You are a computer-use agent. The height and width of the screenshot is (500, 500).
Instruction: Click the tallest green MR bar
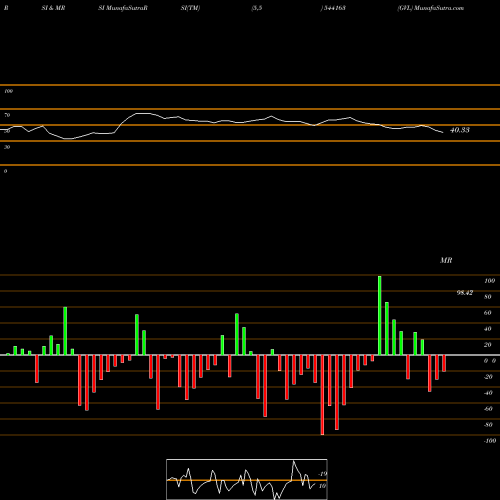click(x=380, y=315)
